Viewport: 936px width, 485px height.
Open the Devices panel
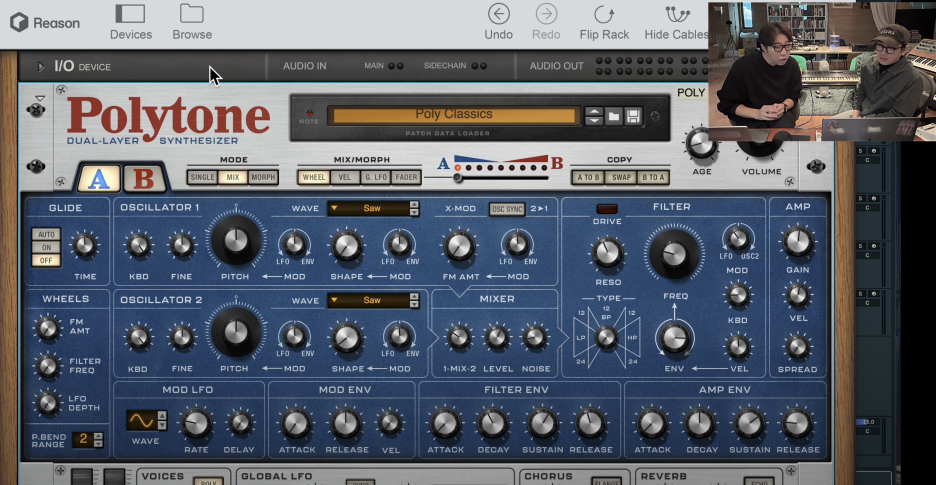(x=131, y=22)
